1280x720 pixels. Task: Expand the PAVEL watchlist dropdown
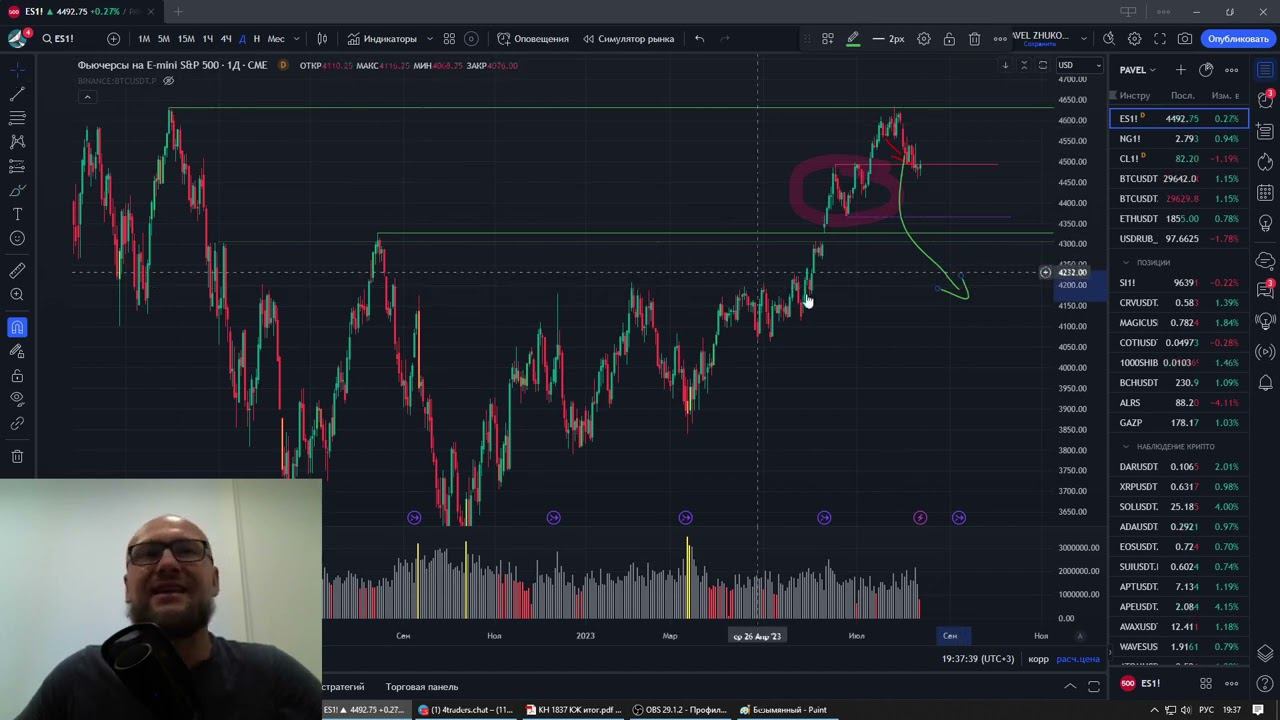[x=1137, y=70]
